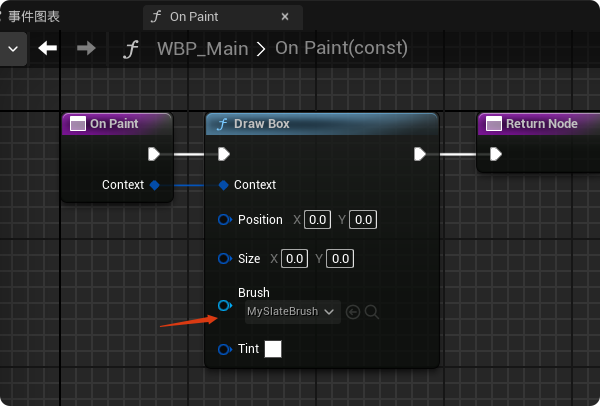This screenshot has height=406, width=600.
Task: Click On Paint Context output pin
Action: point(155,185)
